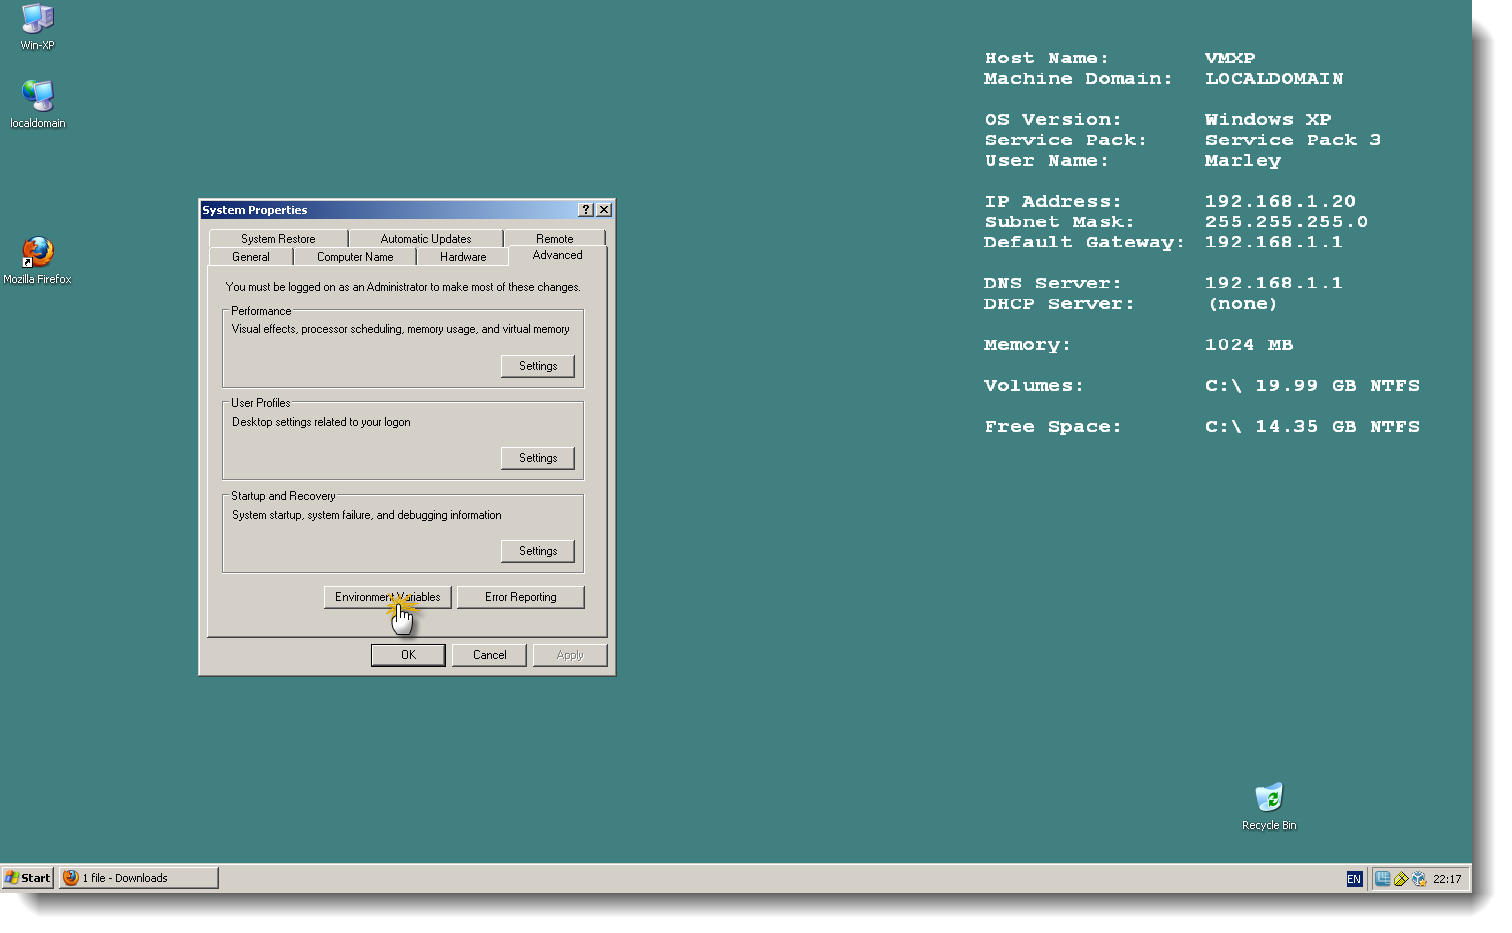The height and width of the screenshot is (933, 1512).
Task: Switch to the Computer Name tab
Action: [x=354, y=256]
